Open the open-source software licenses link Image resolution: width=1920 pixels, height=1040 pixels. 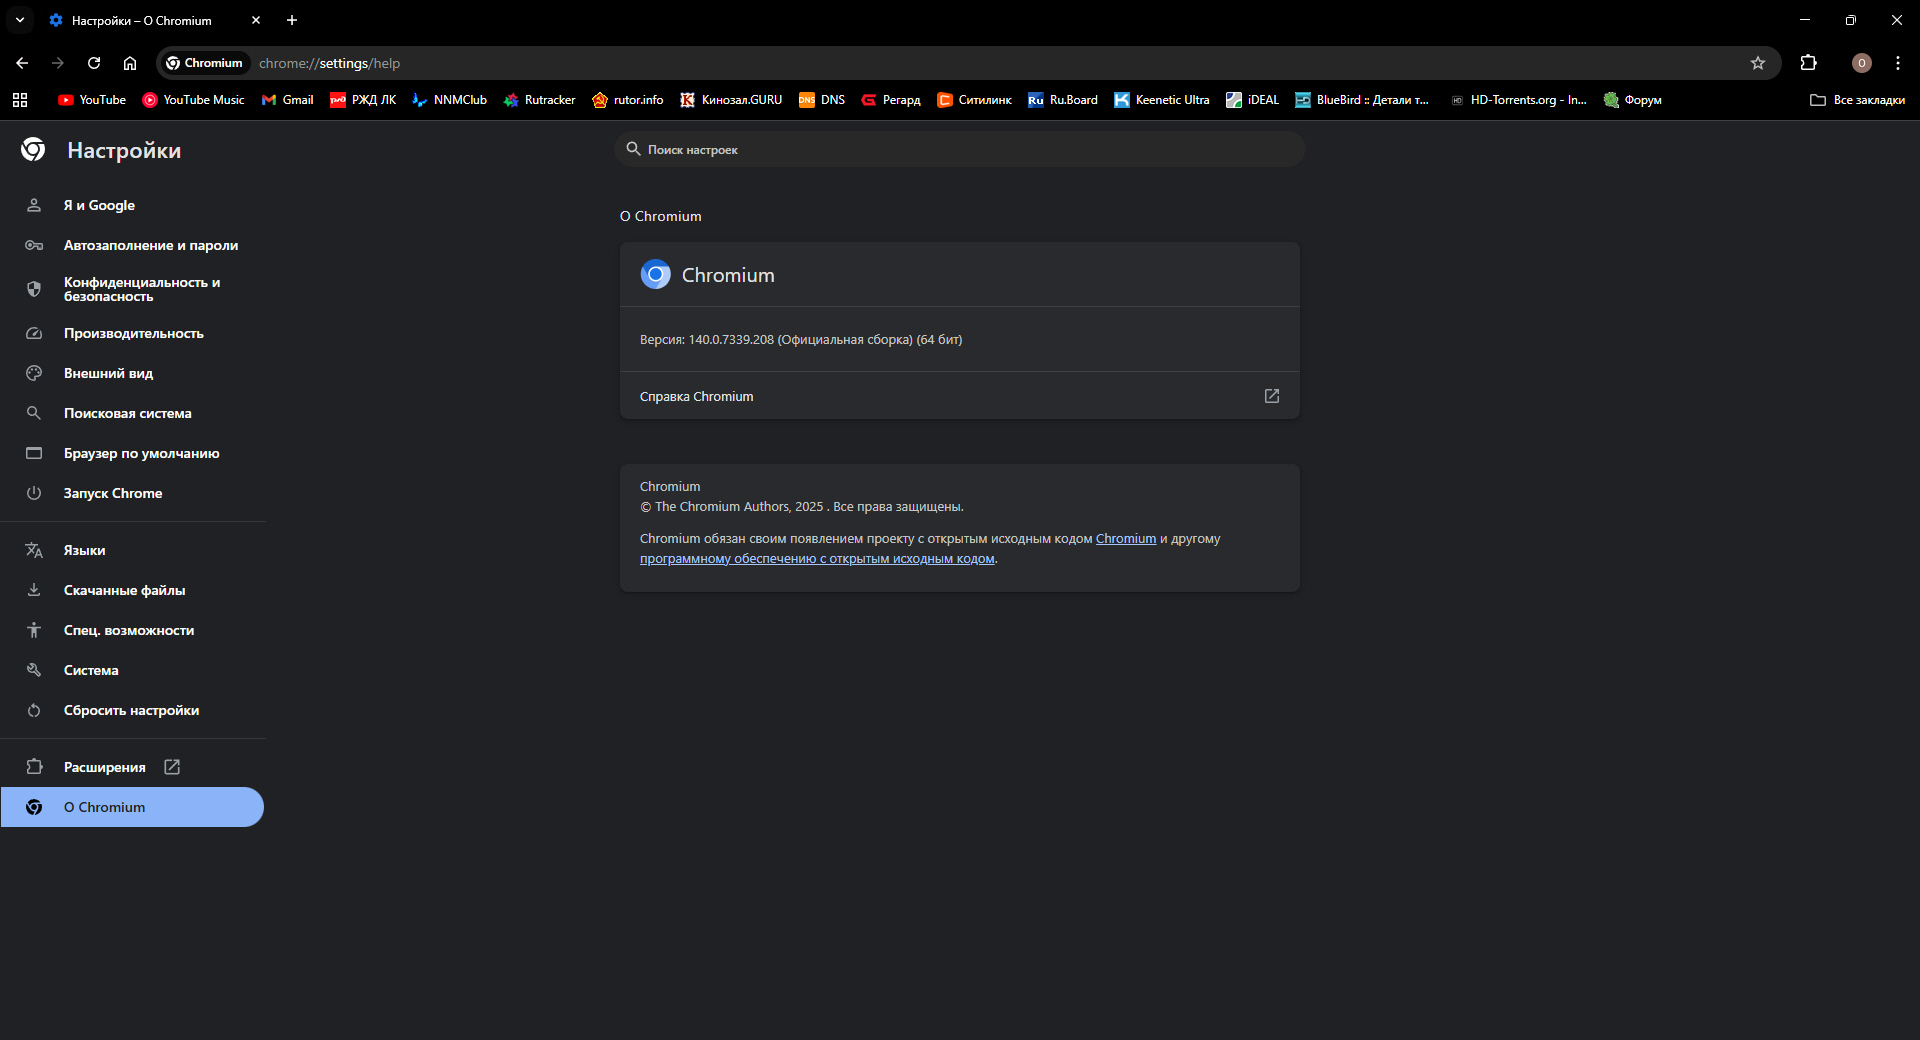coord(817,559)
